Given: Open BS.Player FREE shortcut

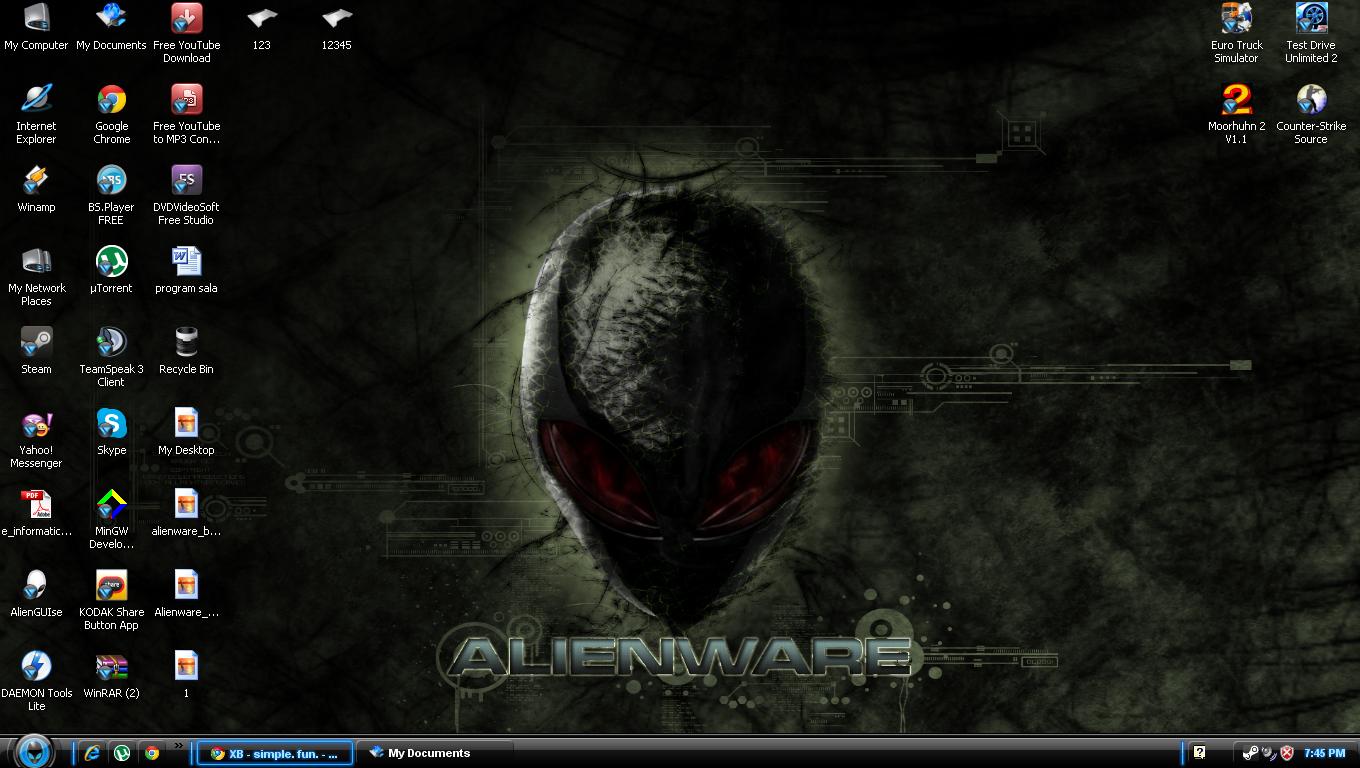Looking at the screenshot, I should [x=111, y=195].
